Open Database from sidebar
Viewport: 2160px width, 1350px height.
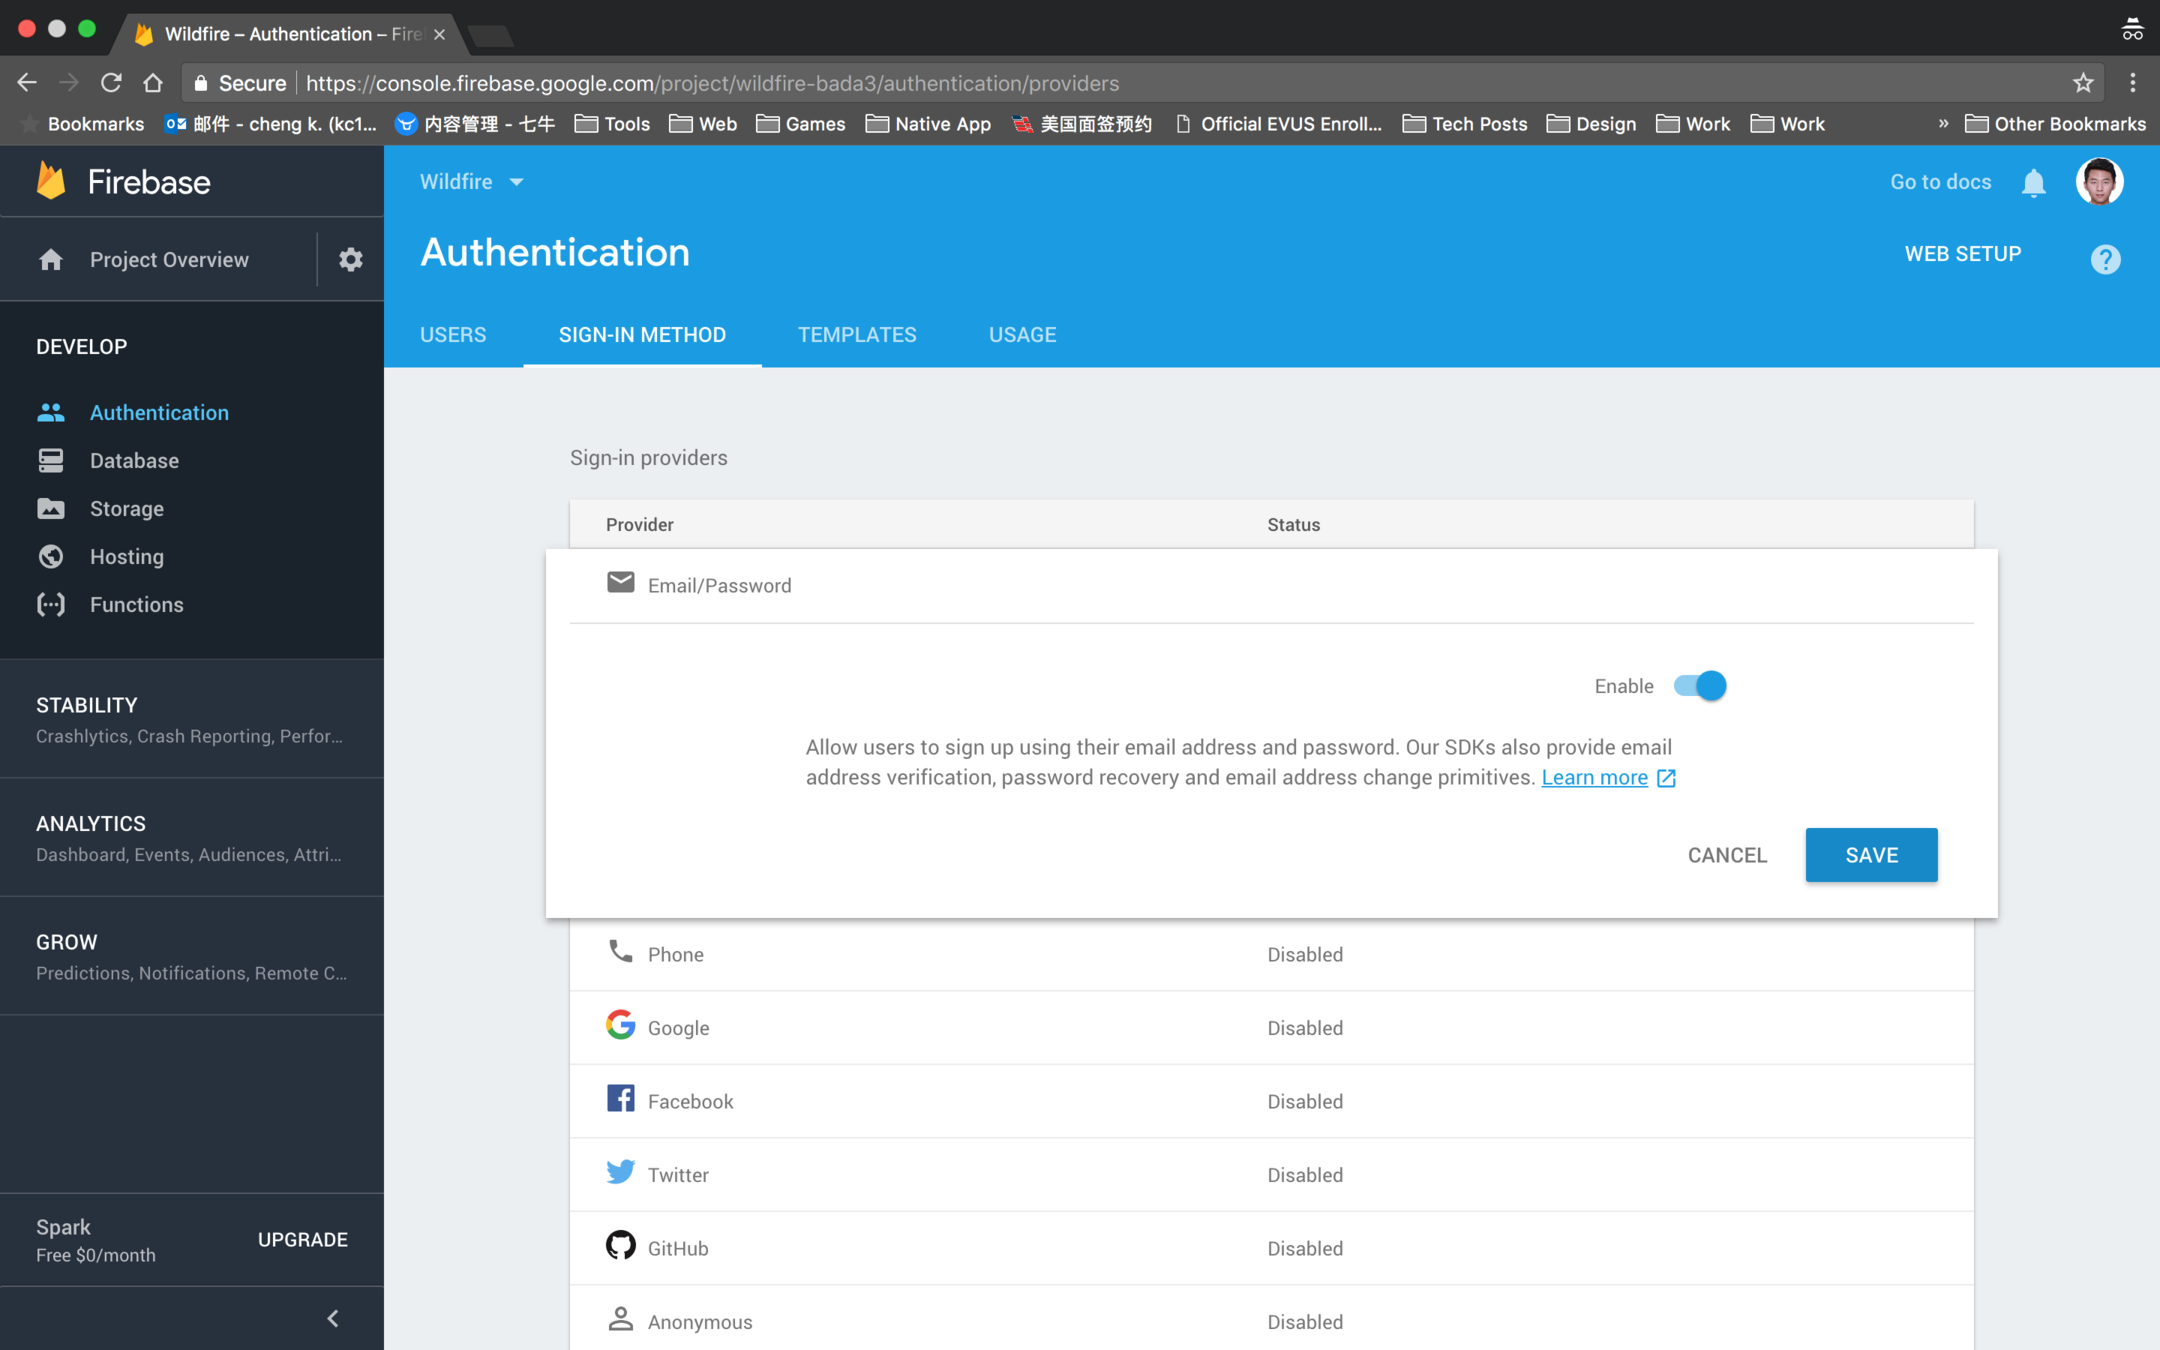pos(134,461)
